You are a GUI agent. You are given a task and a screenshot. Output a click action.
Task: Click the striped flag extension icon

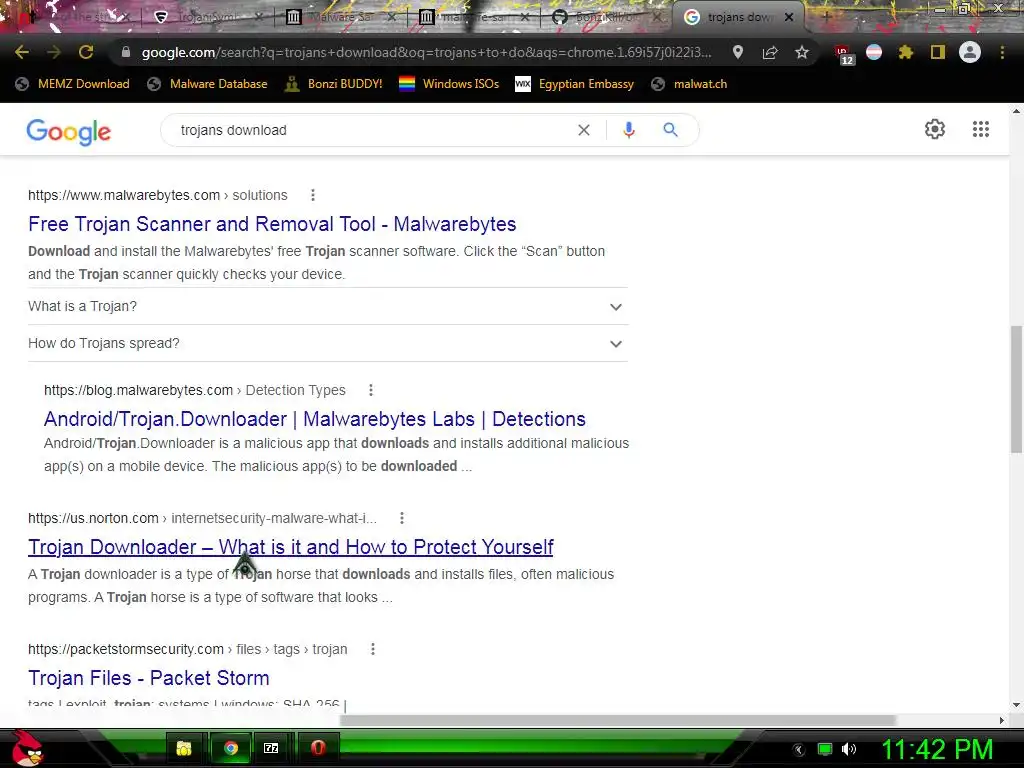click(874, 52)
